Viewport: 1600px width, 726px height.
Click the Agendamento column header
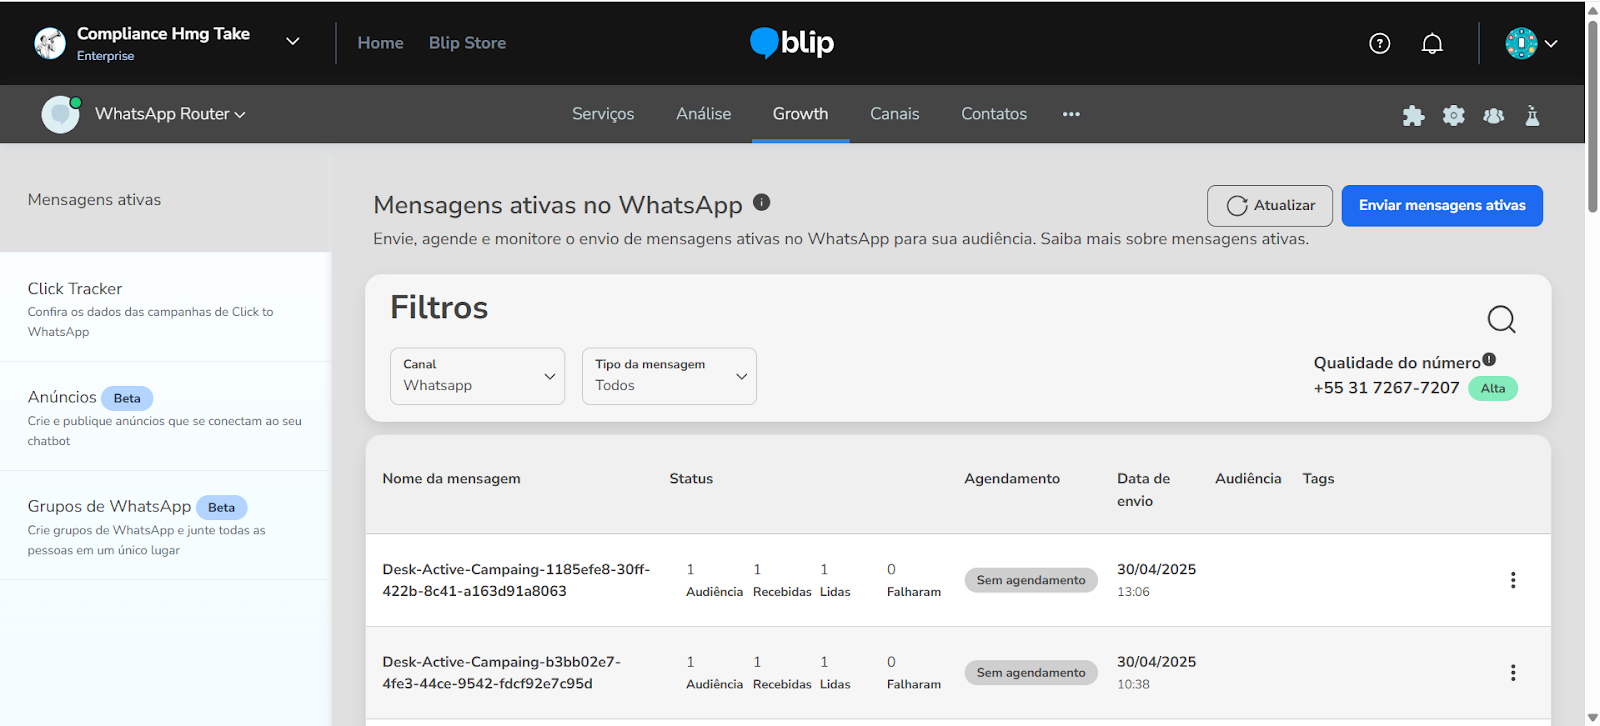point(1012,479)
